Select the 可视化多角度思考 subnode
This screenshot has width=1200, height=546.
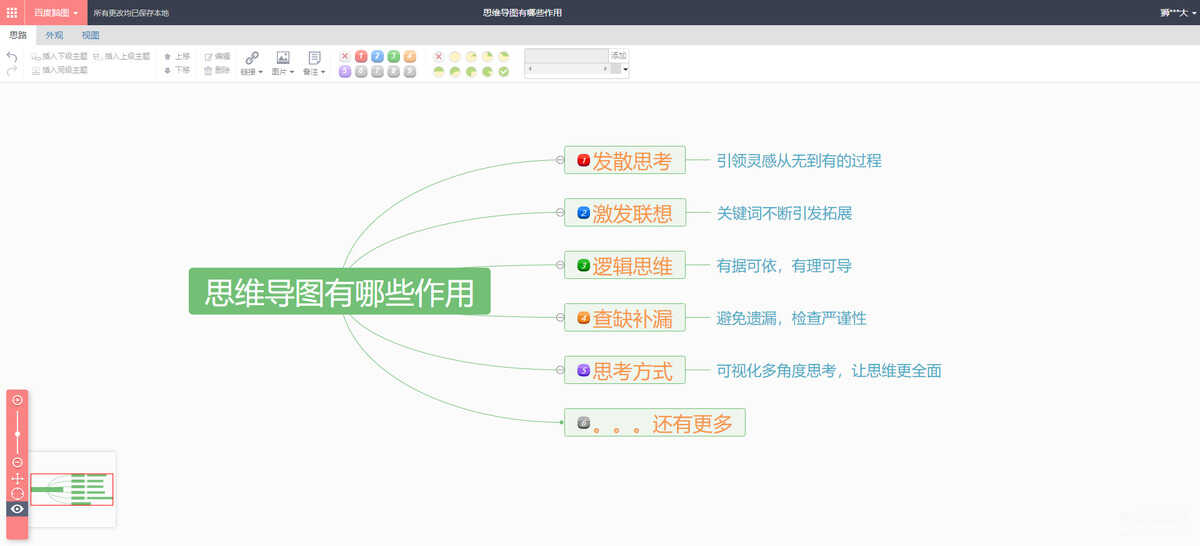pyautogui.click(x=829, y=370)
